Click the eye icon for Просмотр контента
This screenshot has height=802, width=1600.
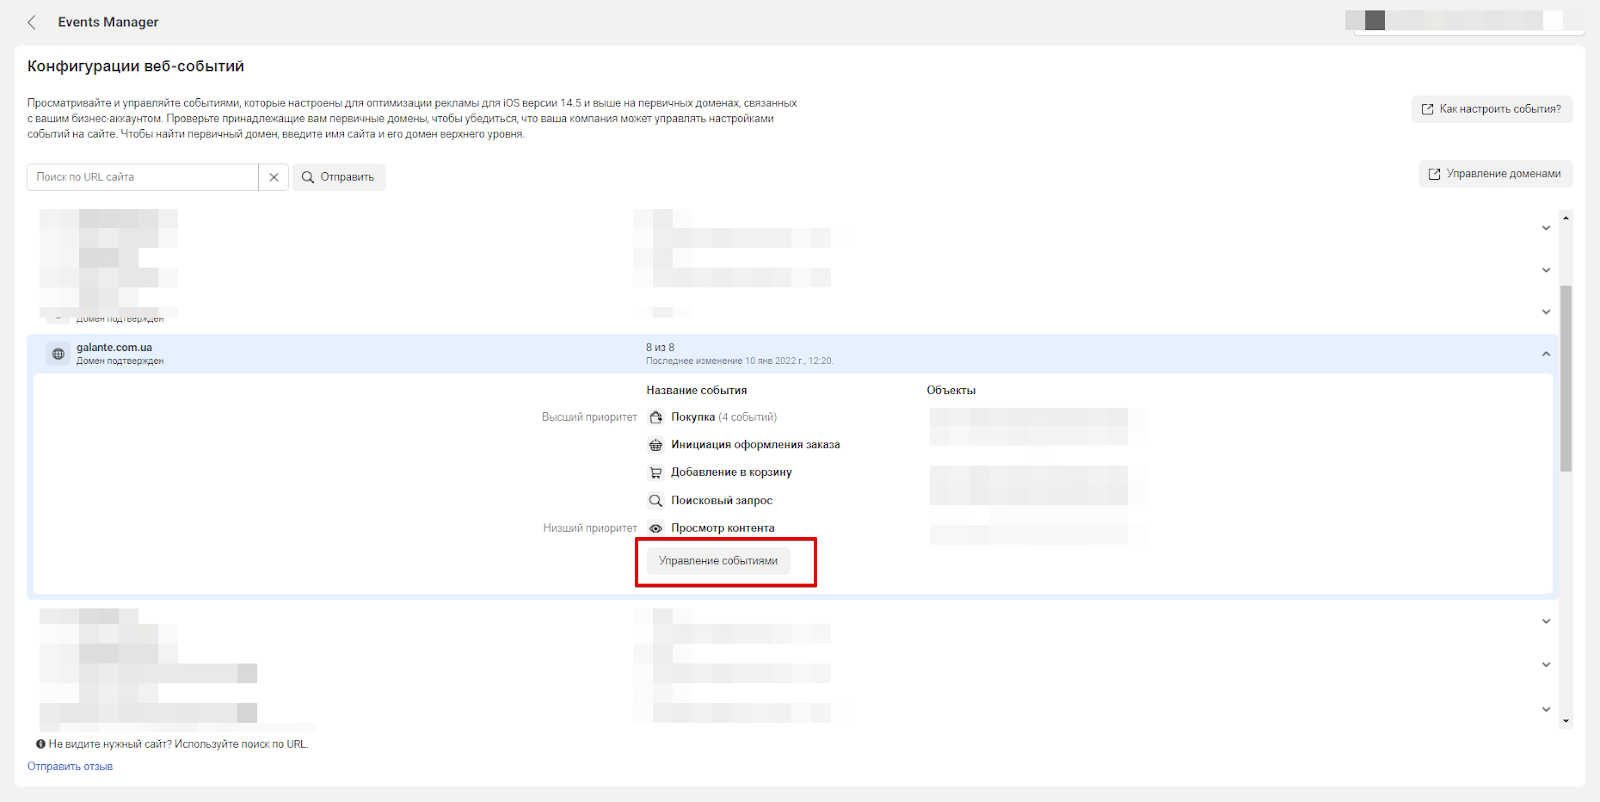coord(656,528)
